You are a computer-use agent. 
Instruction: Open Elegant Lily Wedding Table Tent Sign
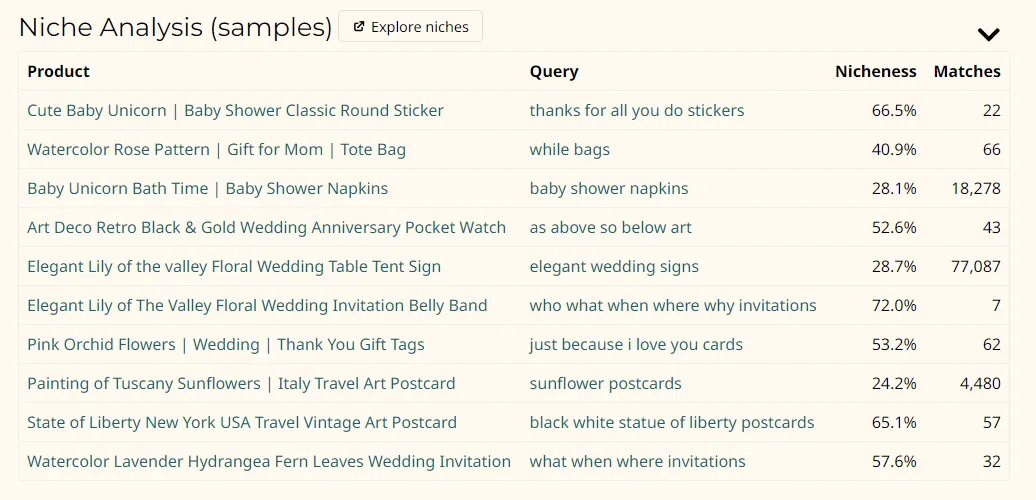click(234, 266)
